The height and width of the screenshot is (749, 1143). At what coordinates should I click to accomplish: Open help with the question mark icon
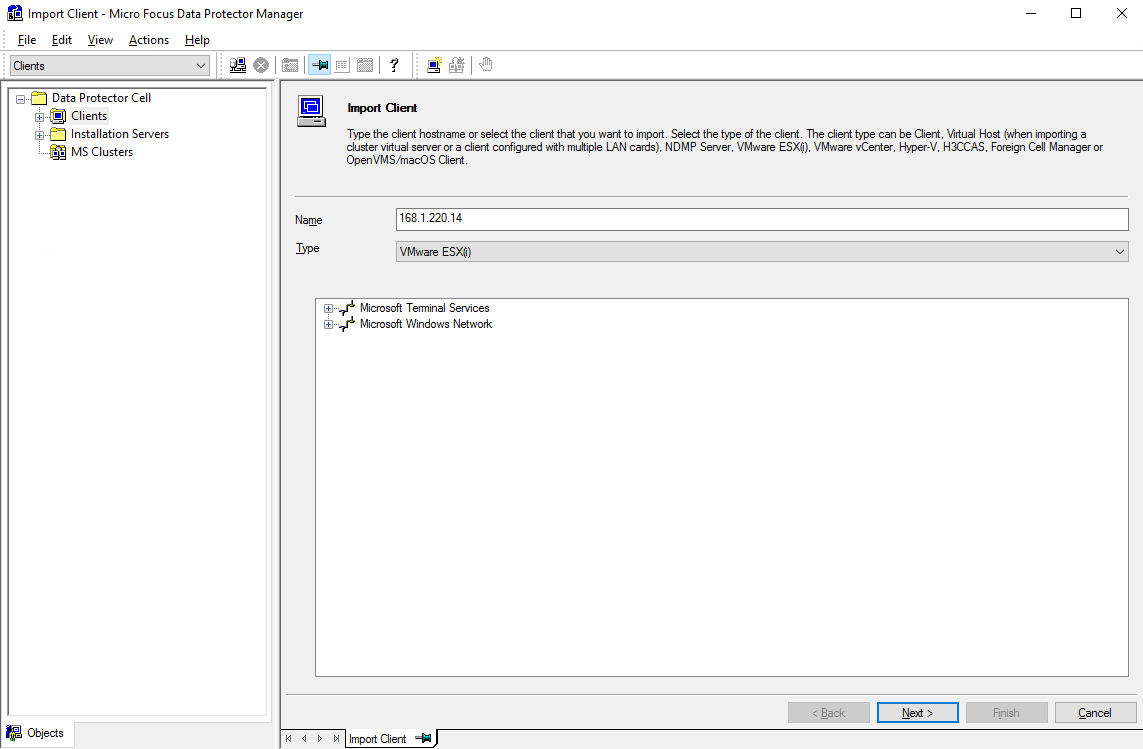[x=394, y=66]
